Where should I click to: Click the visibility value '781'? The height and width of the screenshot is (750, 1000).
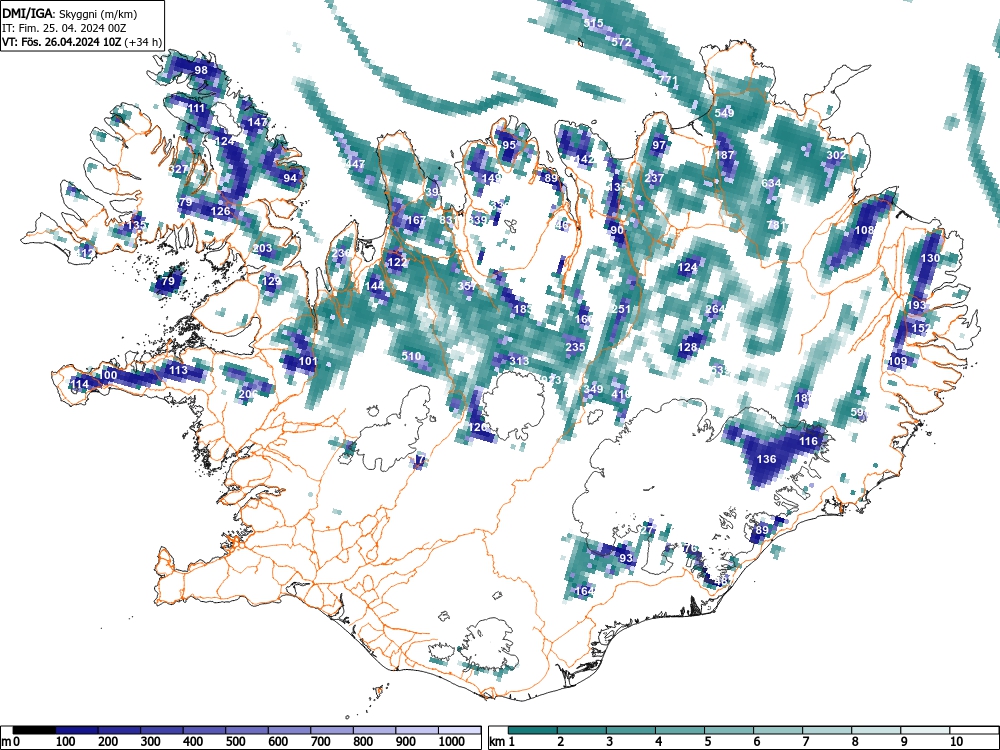(776, 225)
